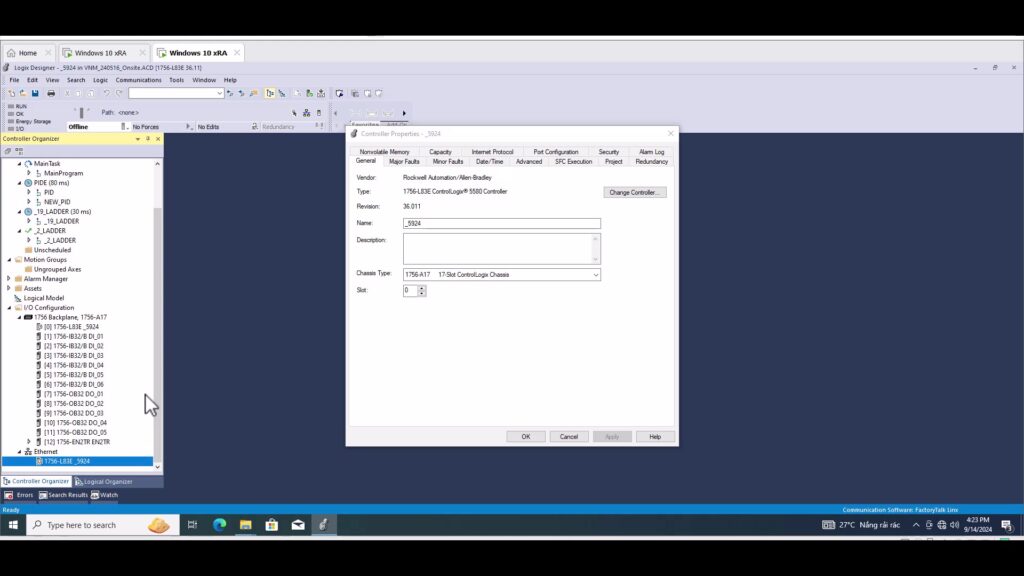Image resolution: width=1024 pixels, height=576 pixels.
Task: Collapse the I/O Configuration tree node
Action: 9,307
